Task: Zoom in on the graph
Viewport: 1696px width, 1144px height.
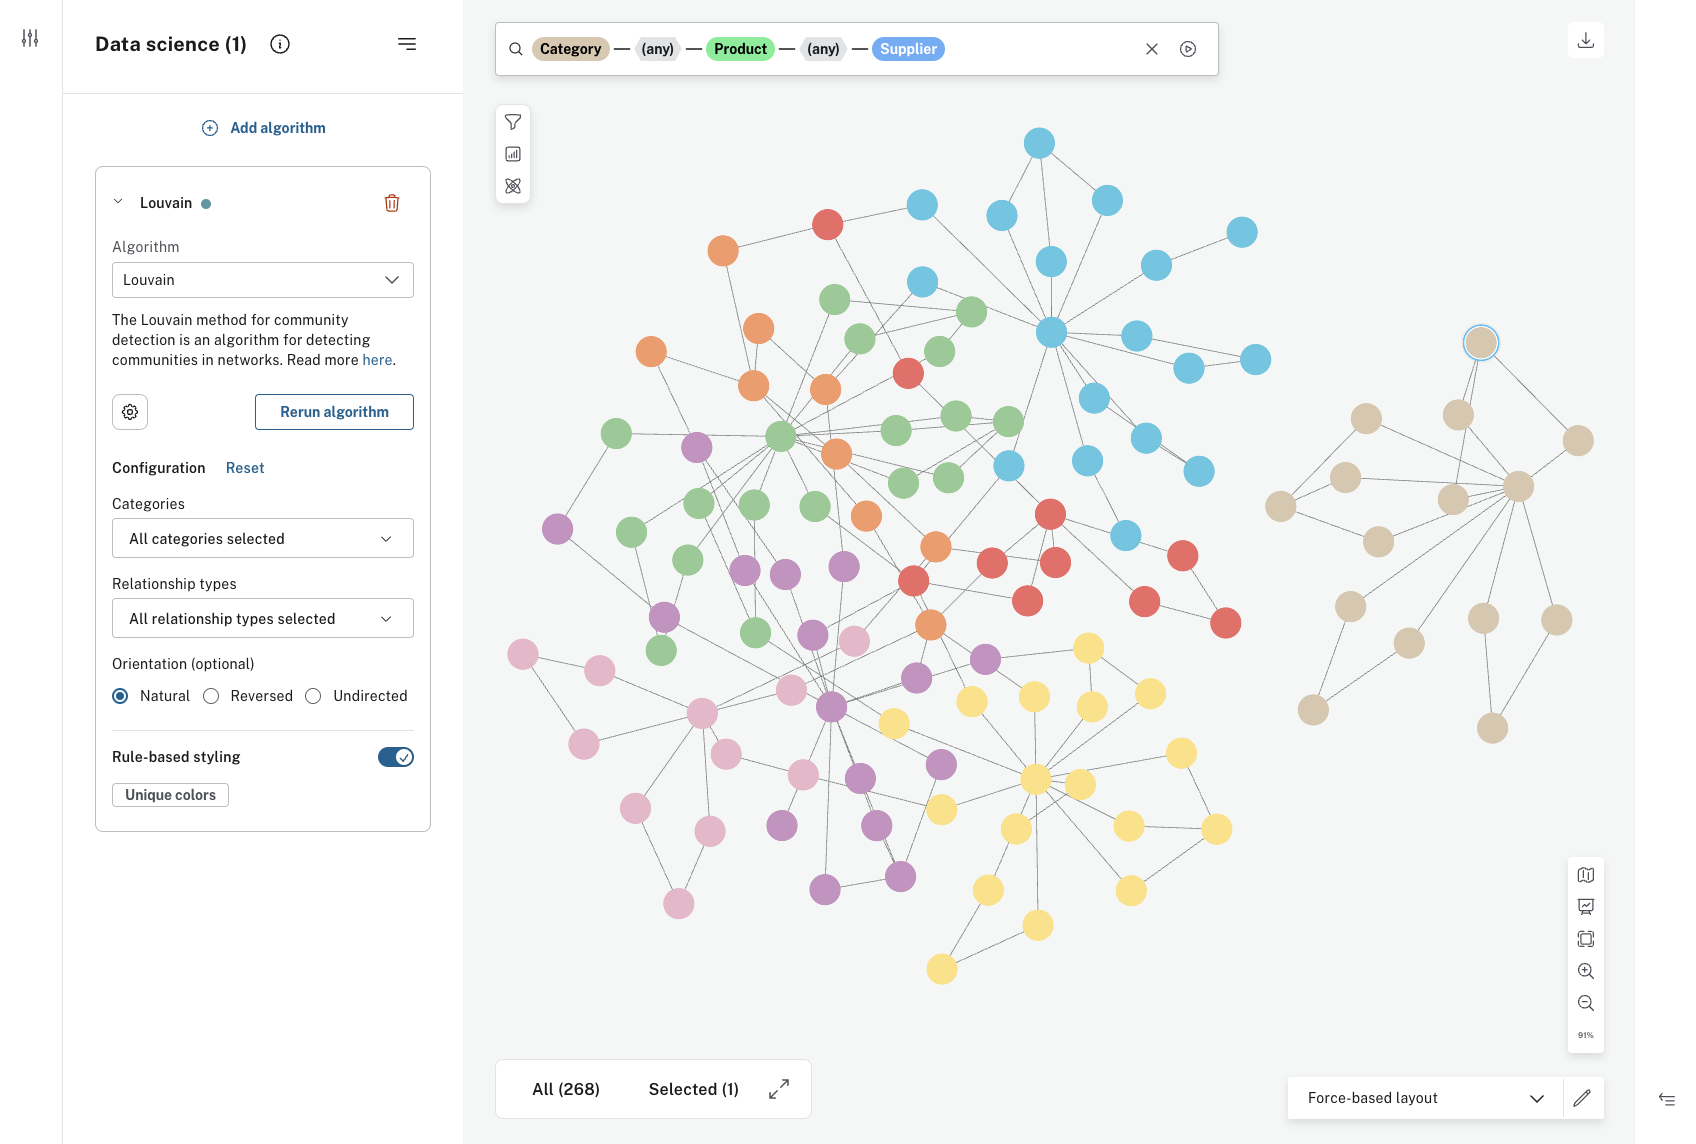Action: click(x=1585, y=971)
